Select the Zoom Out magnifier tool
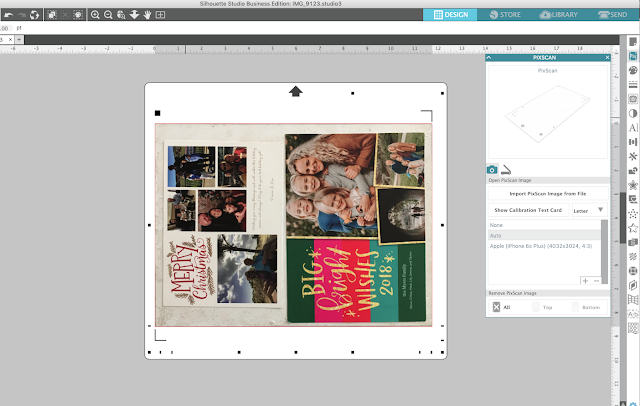640x406 pixels. tap(108, 15)
